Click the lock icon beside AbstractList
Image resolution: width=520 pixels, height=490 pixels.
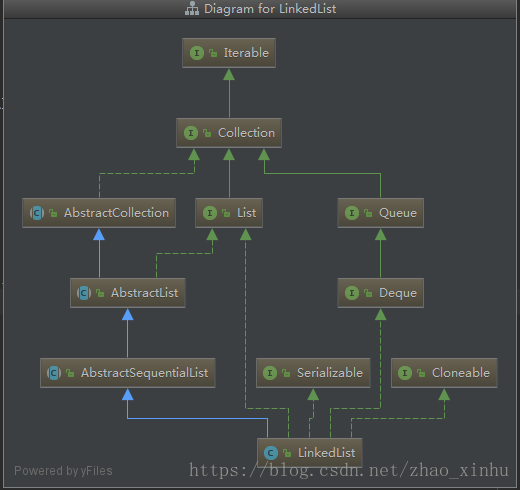pyautogui.click(x=100, y=293)
